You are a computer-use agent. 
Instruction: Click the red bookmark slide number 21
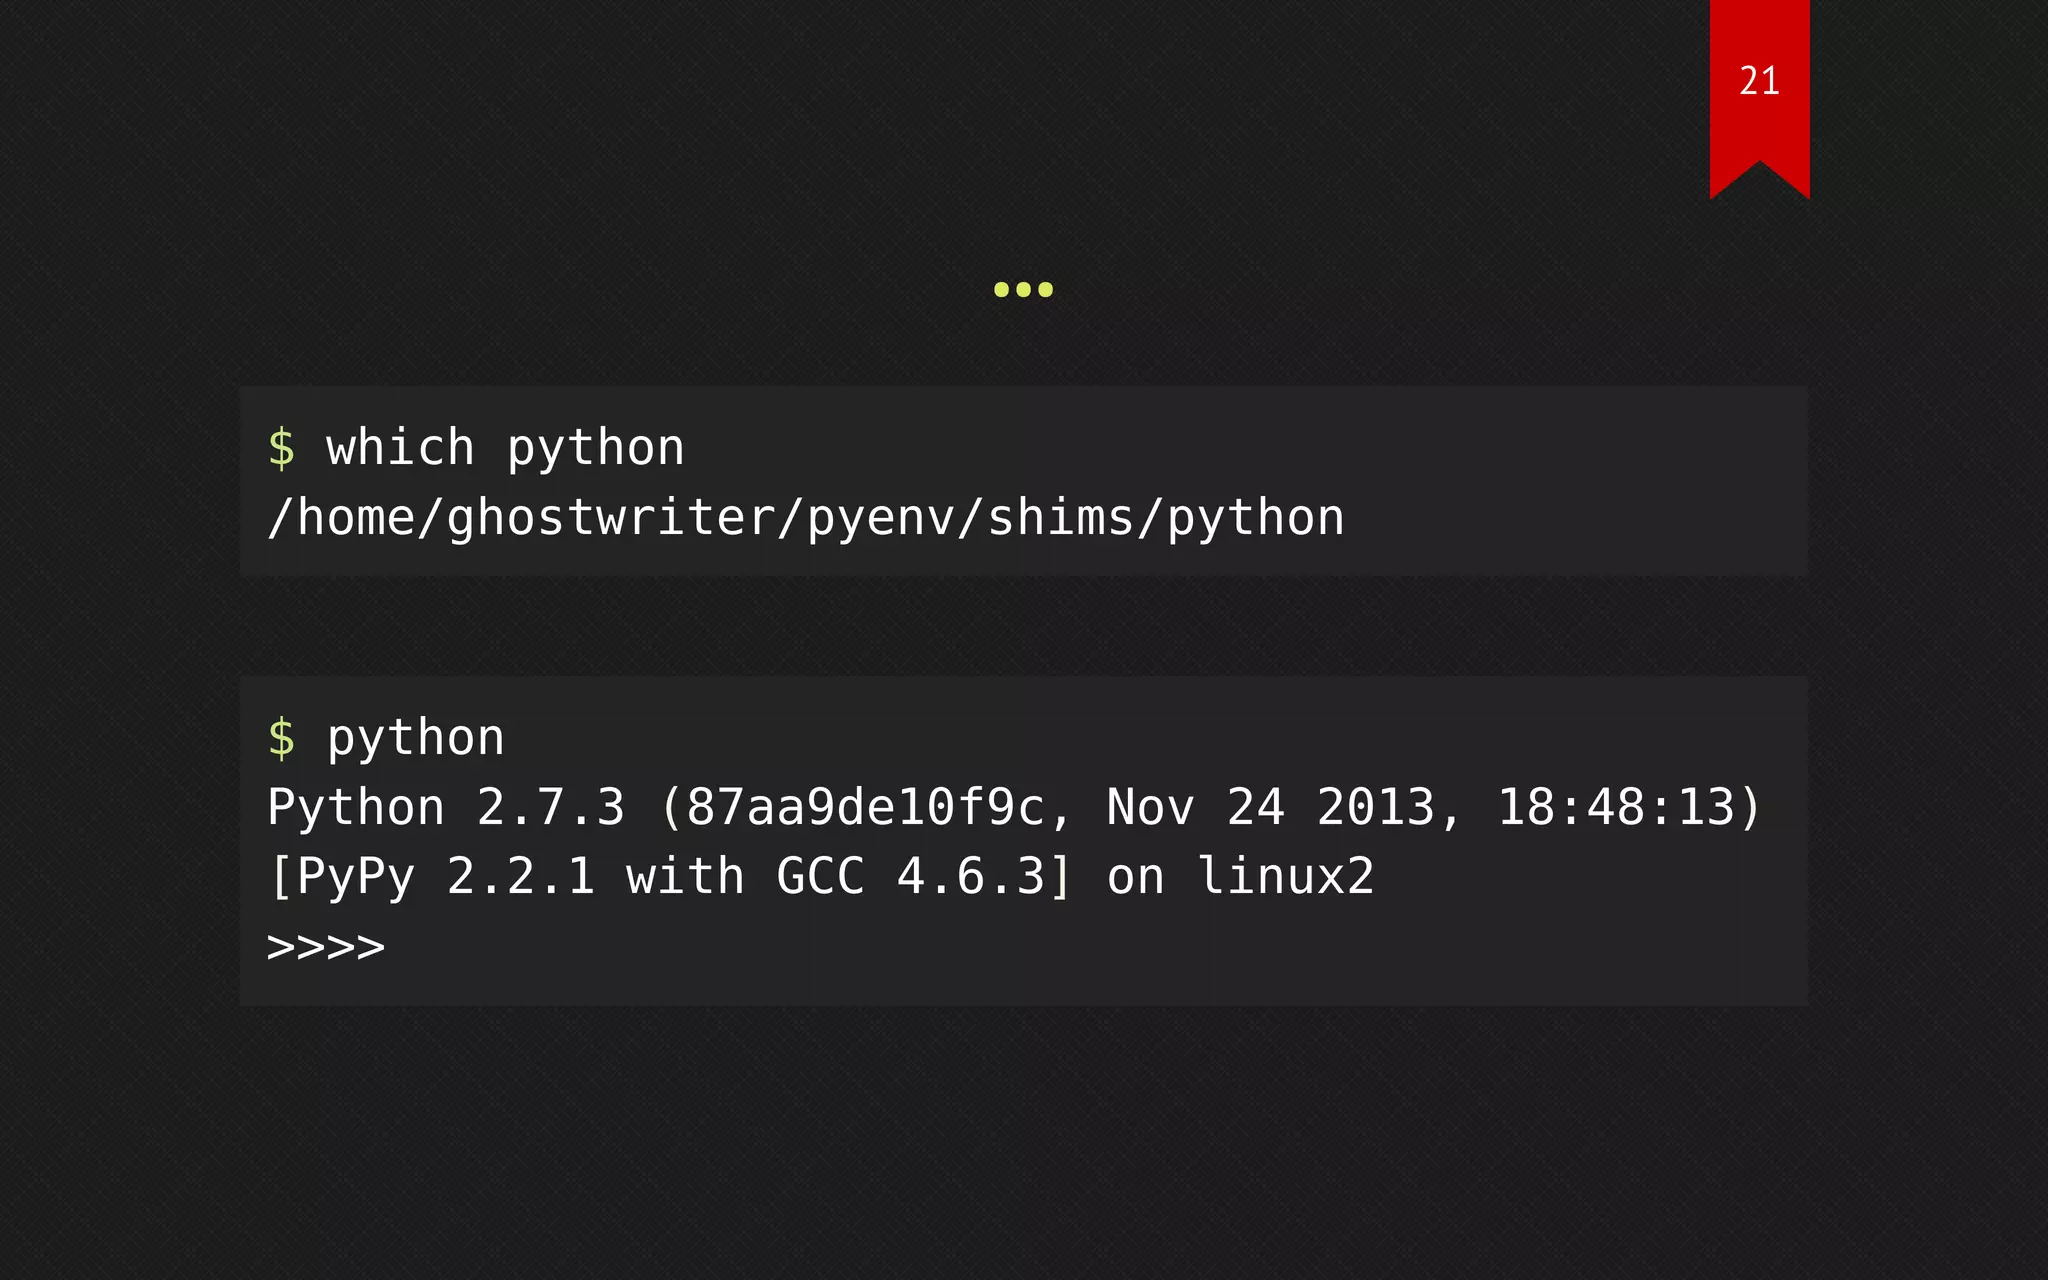click(x=1759, y=82)
